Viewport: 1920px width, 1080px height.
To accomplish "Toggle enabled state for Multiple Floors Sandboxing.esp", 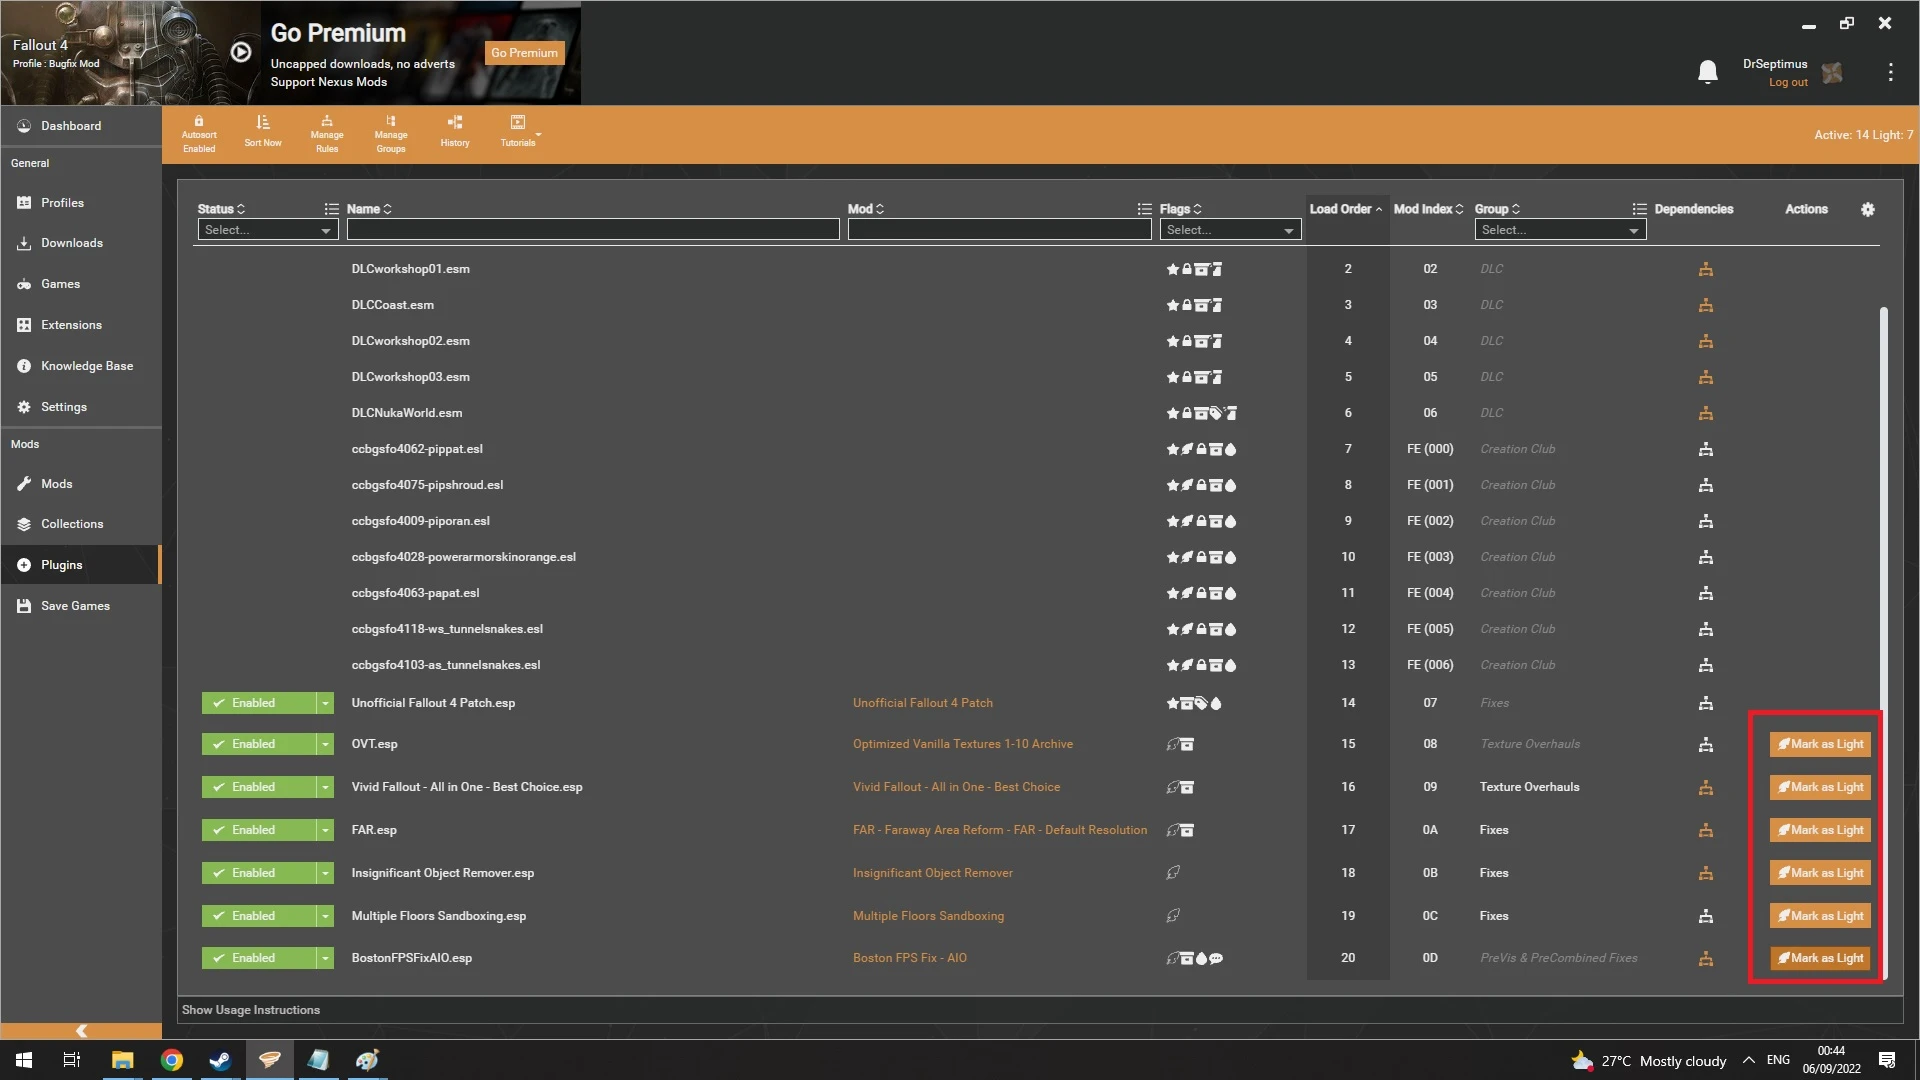I will [x=257, y=915].
